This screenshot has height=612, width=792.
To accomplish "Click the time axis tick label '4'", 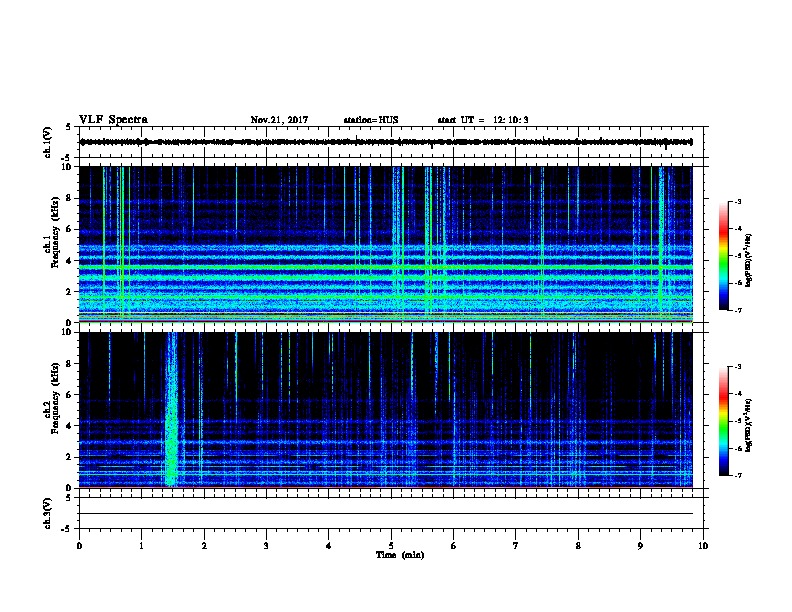I will 329,546.
